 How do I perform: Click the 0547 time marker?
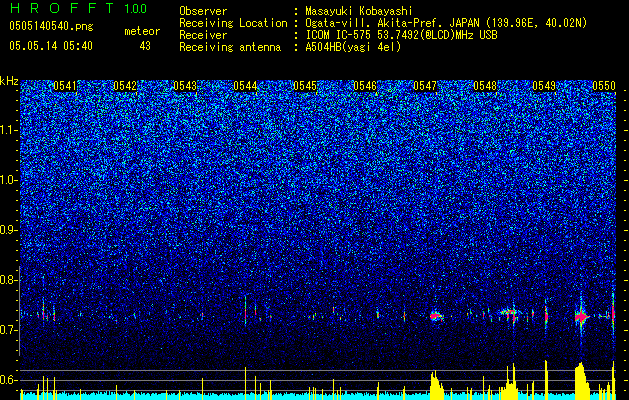click(x=425, y=86)
